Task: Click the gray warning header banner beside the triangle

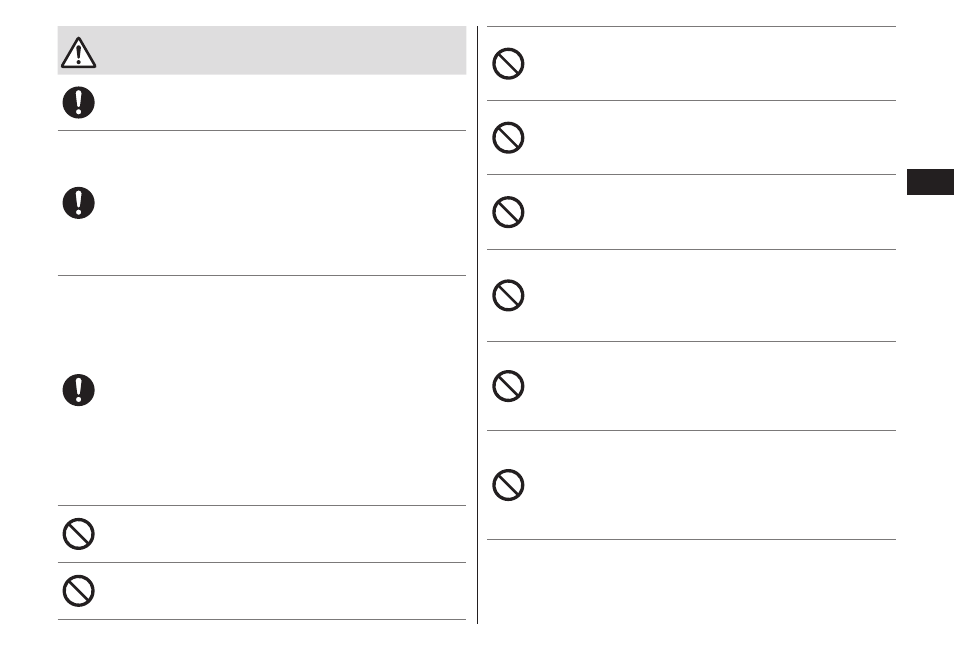Action: point(262,50)
